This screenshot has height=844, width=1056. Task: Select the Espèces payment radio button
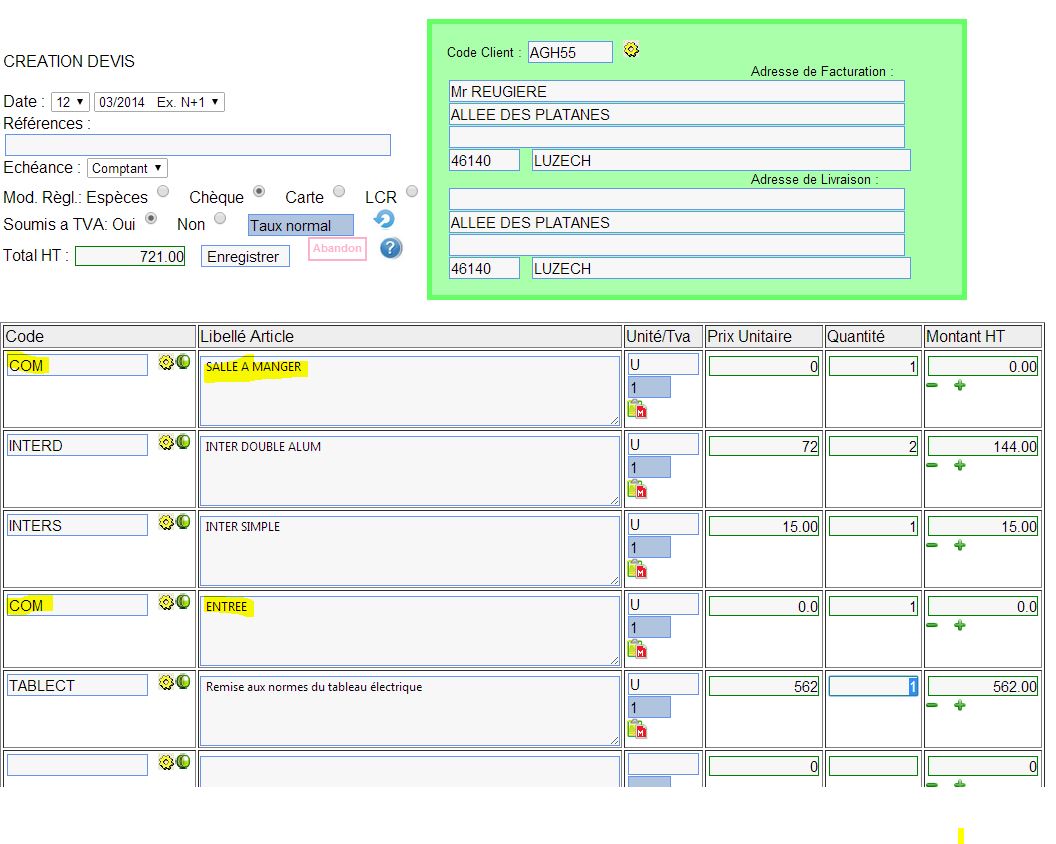coord(163,191)
